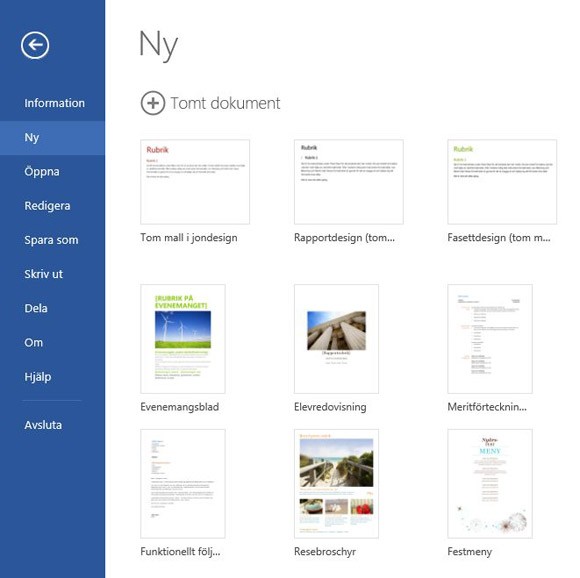Click the Festmeny caption text
The image size is (580, 578).
(470, 551)
